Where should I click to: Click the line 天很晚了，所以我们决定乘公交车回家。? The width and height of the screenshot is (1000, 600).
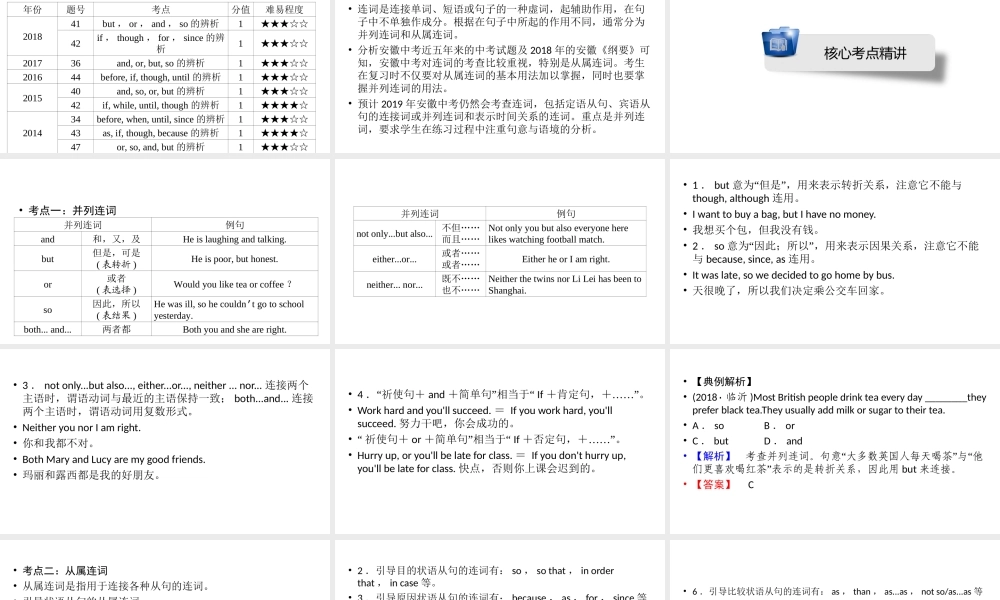point(789,290)
